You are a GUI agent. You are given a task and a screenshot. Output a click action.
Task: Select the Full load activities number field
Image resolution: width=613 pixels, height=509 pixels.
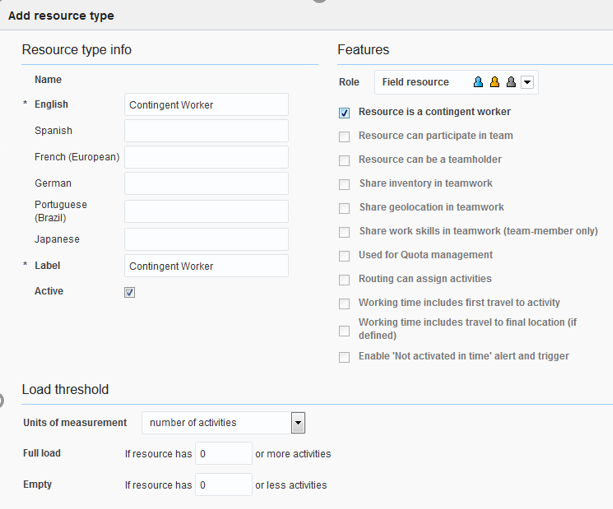[x=223, y=454]
